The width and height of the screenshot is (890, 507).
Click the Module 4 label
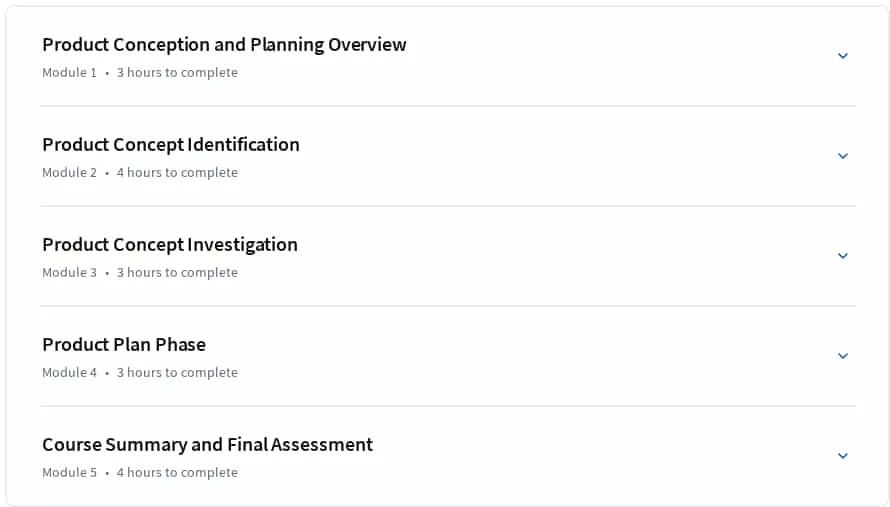pos(69,372)
